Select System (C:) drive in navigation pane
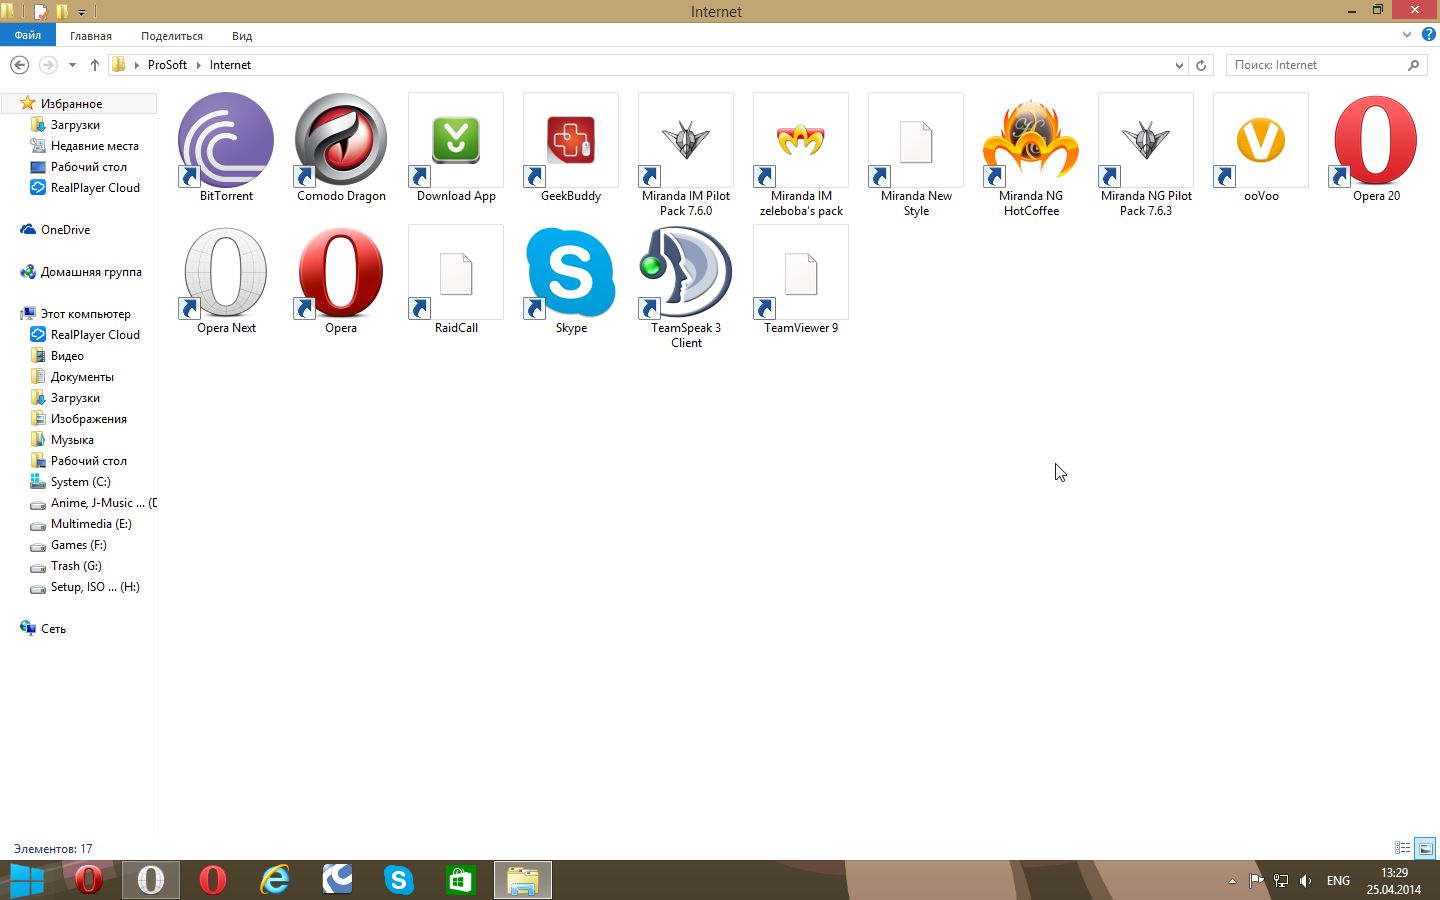 pyautogui.click(x=80, y=482)
